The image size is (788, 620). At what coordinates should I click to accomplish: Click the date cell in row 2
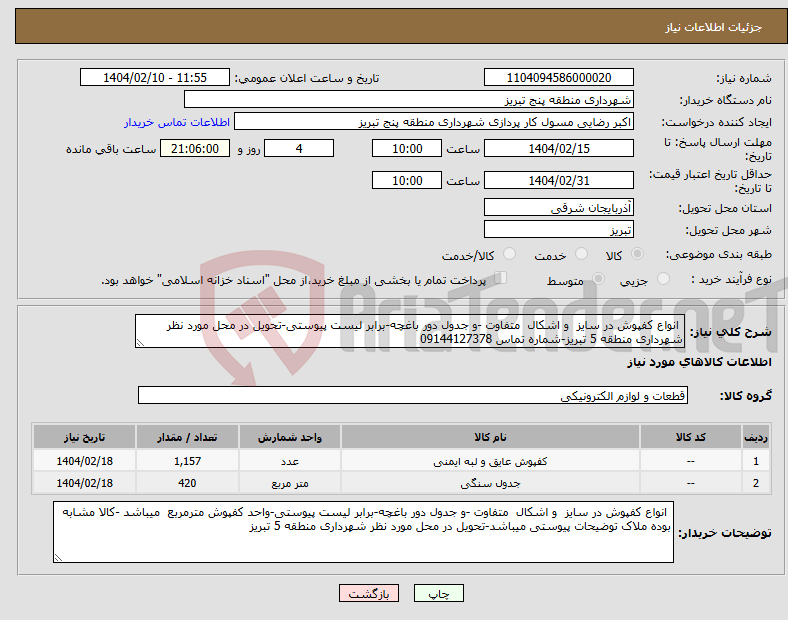pyautogui.click(x=84, y=483)
